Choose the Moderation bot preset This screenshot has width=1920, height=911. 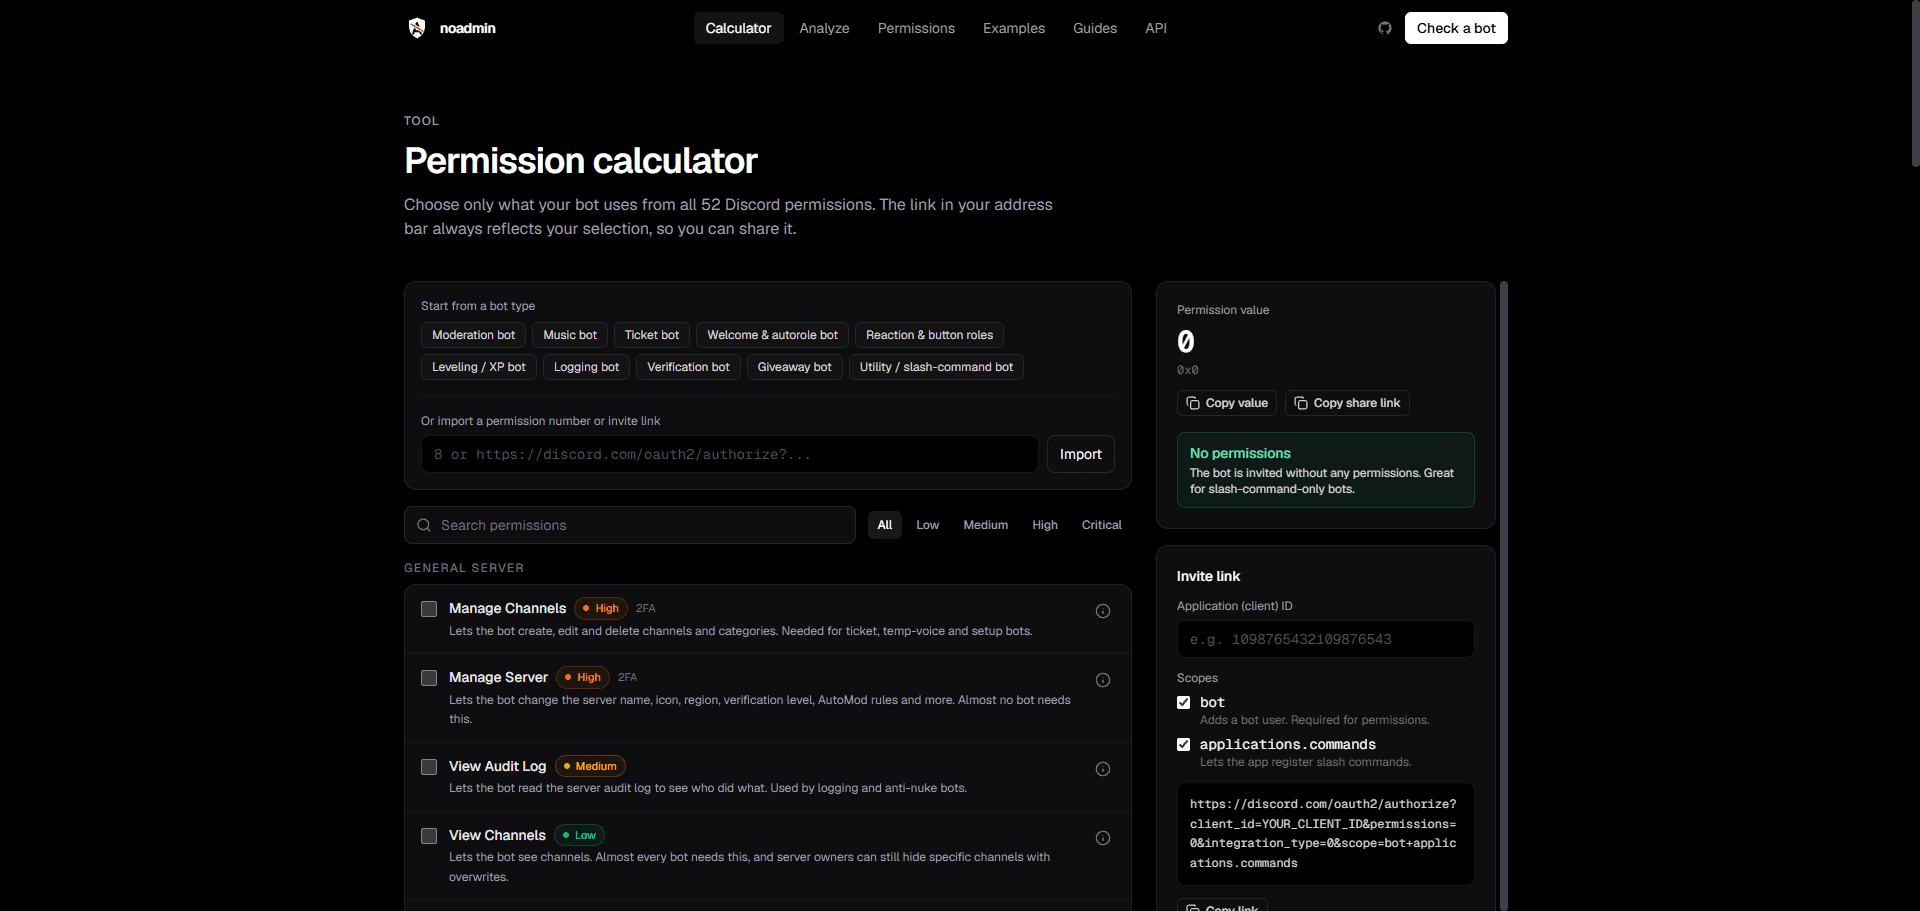click(x=473, y=335)
